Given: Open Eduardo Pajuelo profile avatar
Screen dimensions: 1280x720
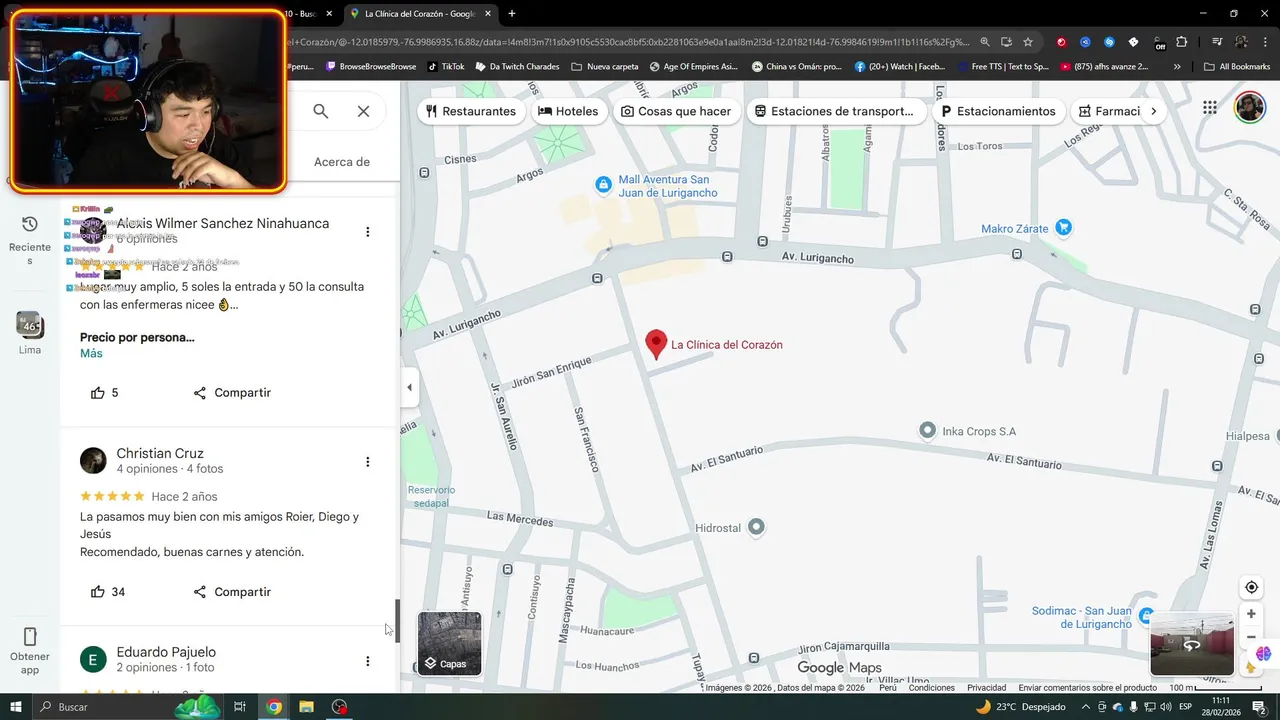Looking at the screenshot, I should point(93,659).
